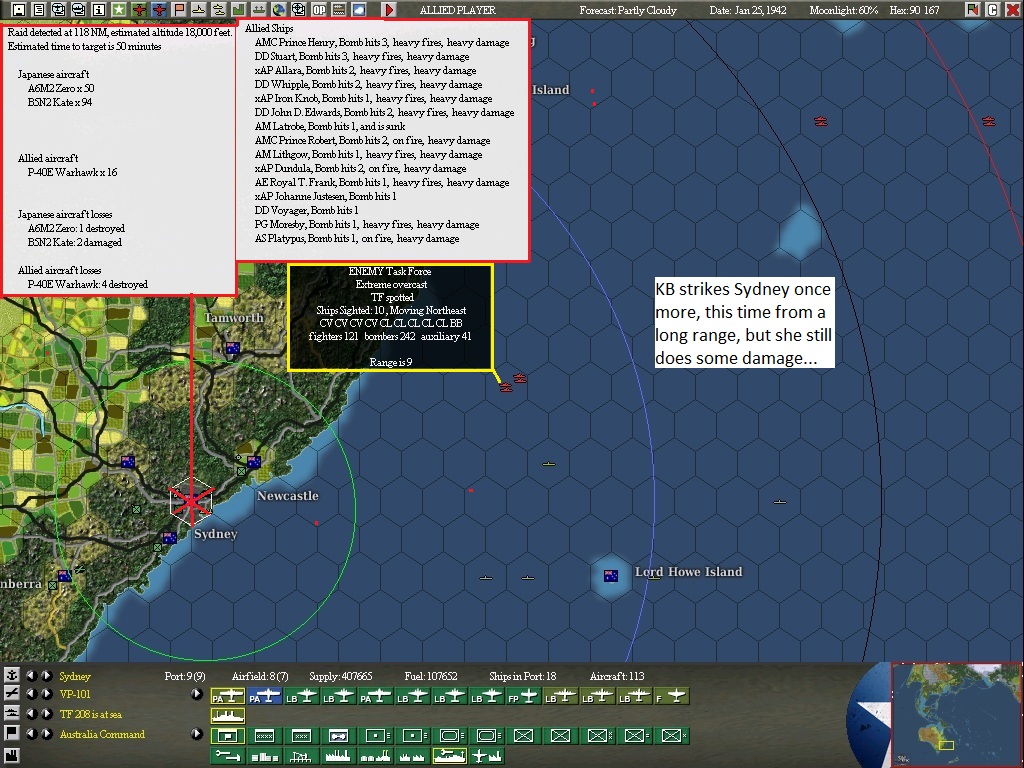Image resolution: width=1024 pixels, height=768 pixels.
Task: Click the flag icon beside Australia Command
Action: click(x=11, y=733)
